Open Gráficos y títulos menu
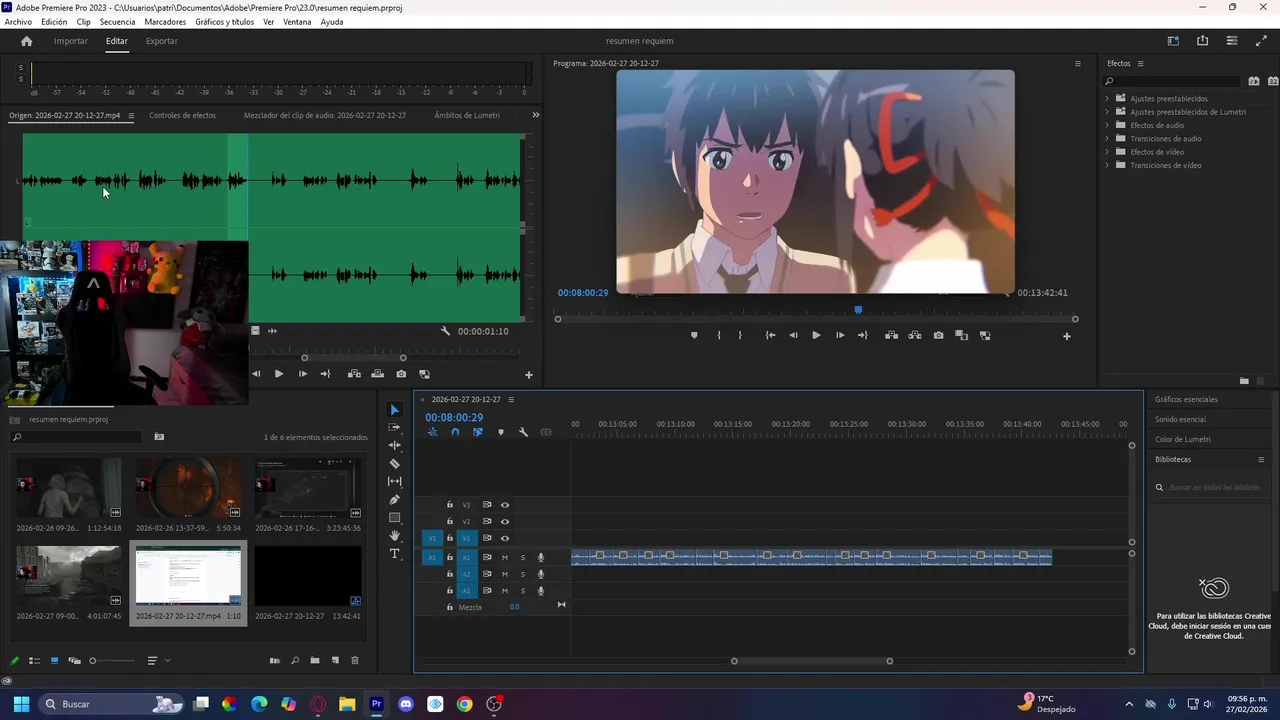 (x=224, y=22)
